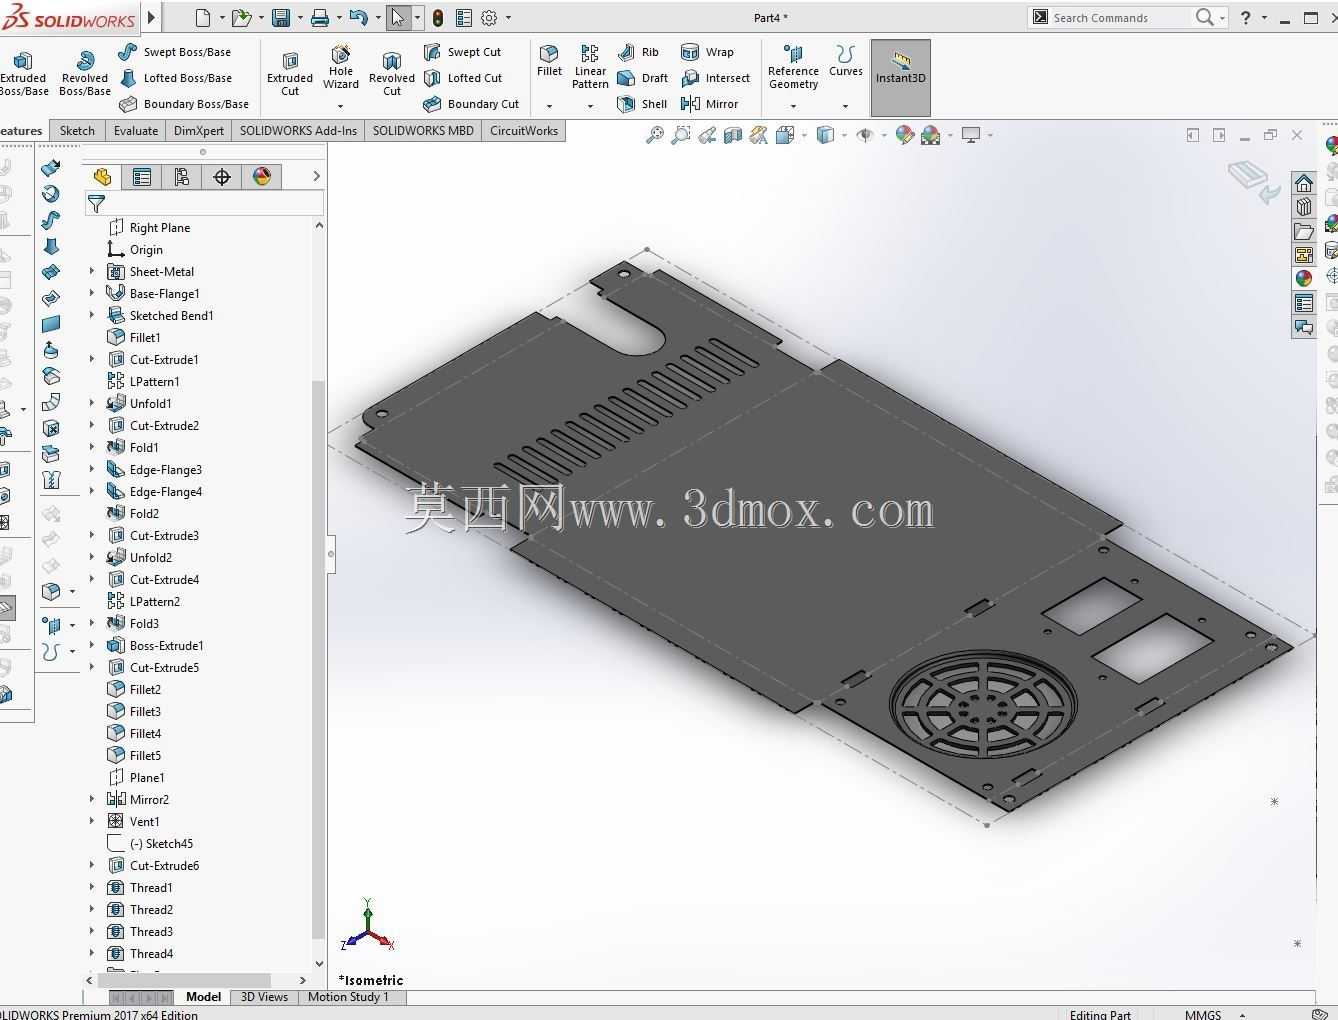This screenshot has width=1338, height=1020.
Task: Select the Intersect tool
Action: [715, 78]
